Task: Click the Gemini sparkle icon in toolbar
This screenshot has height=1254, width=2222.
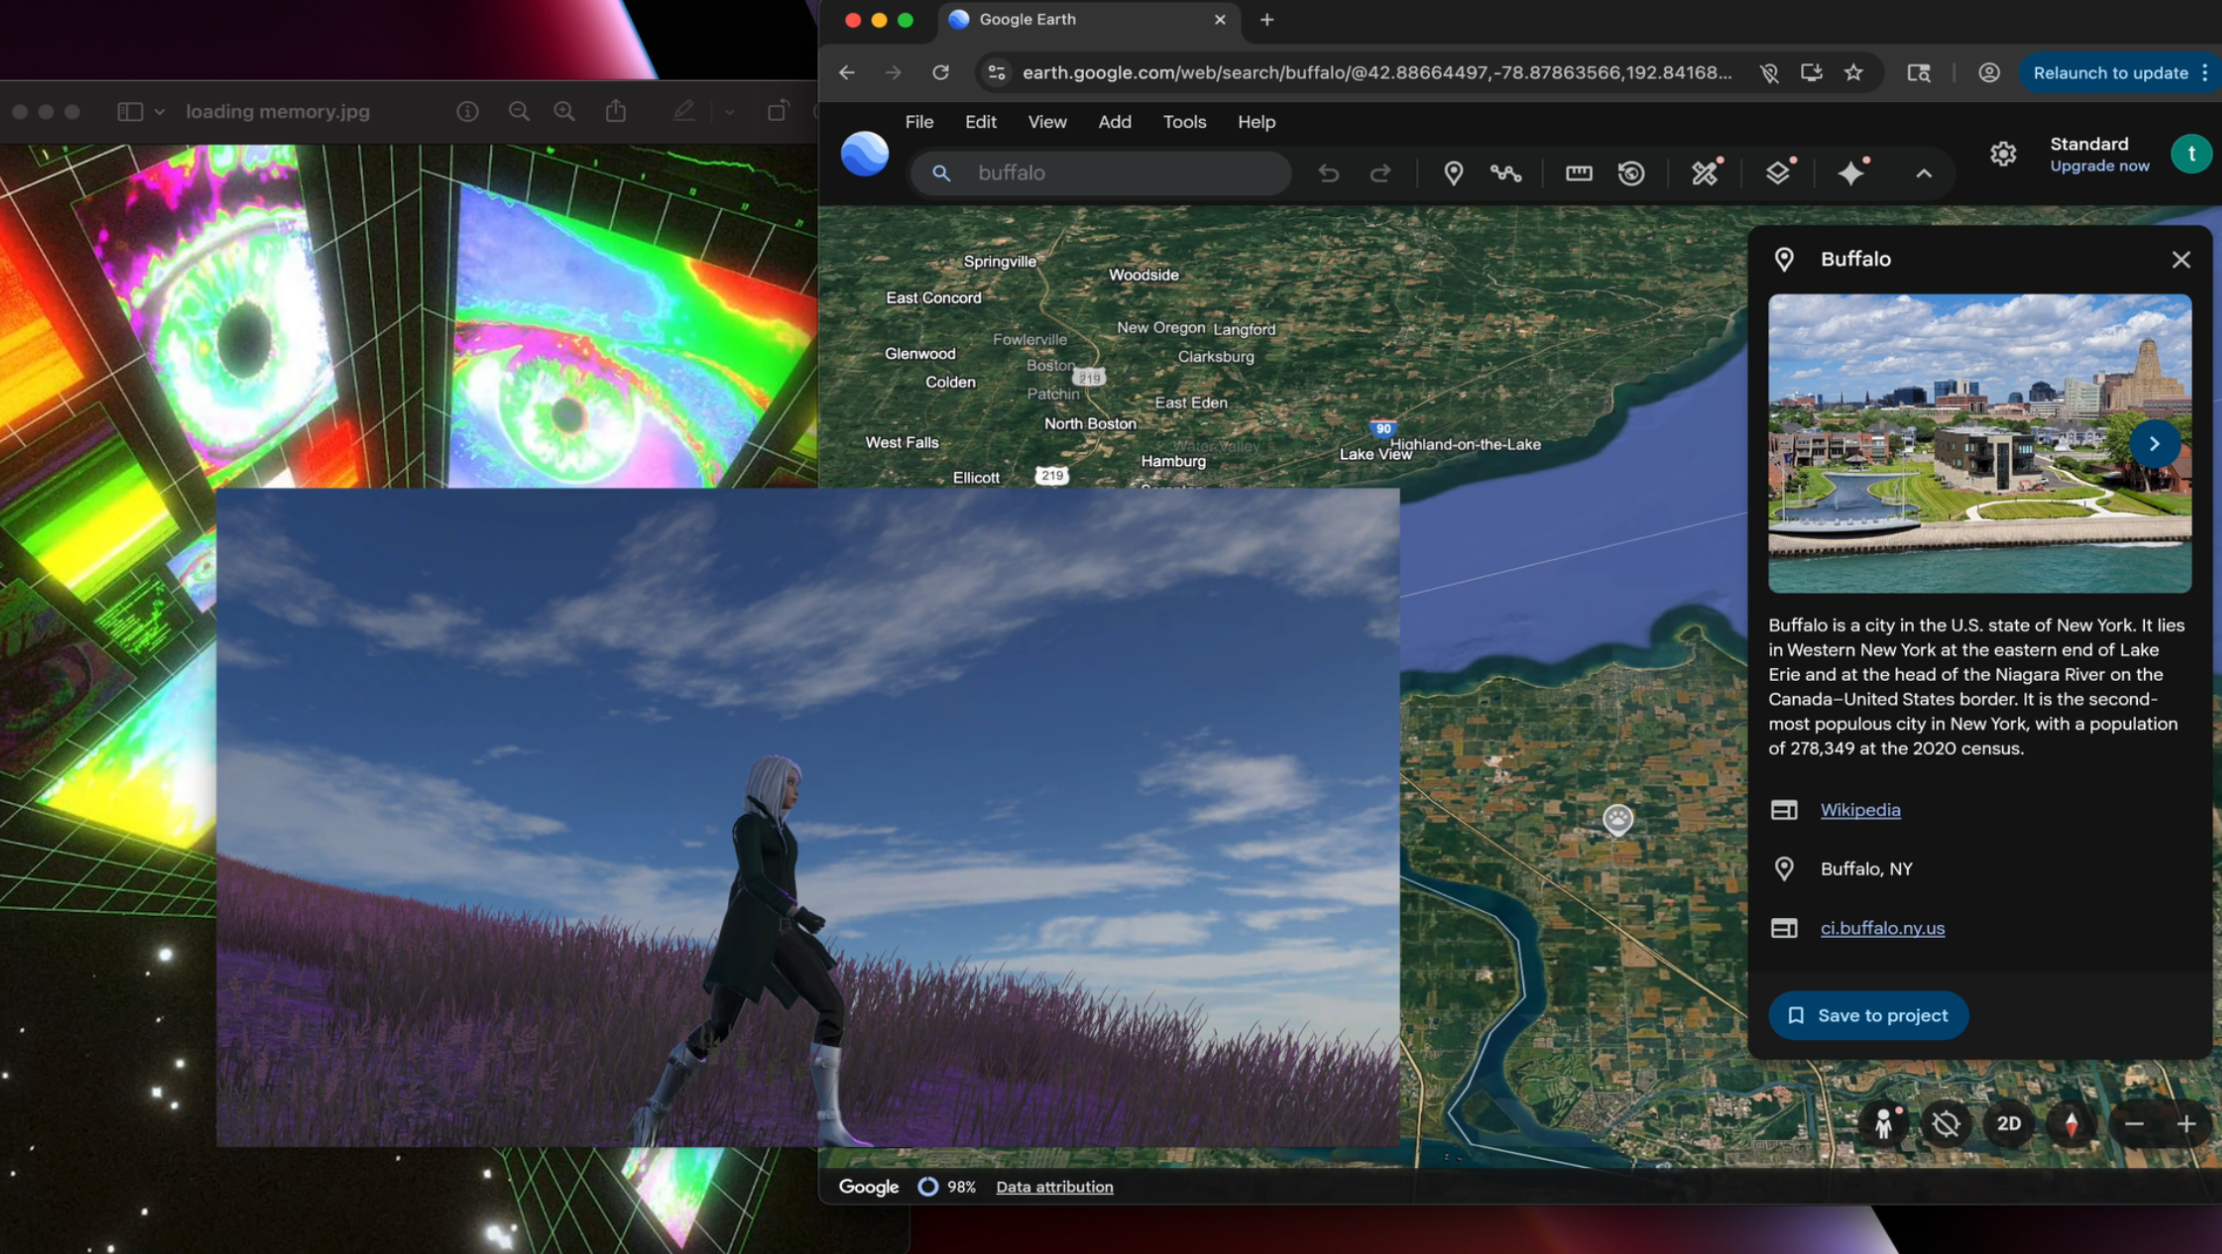Action: [1852, 172]
